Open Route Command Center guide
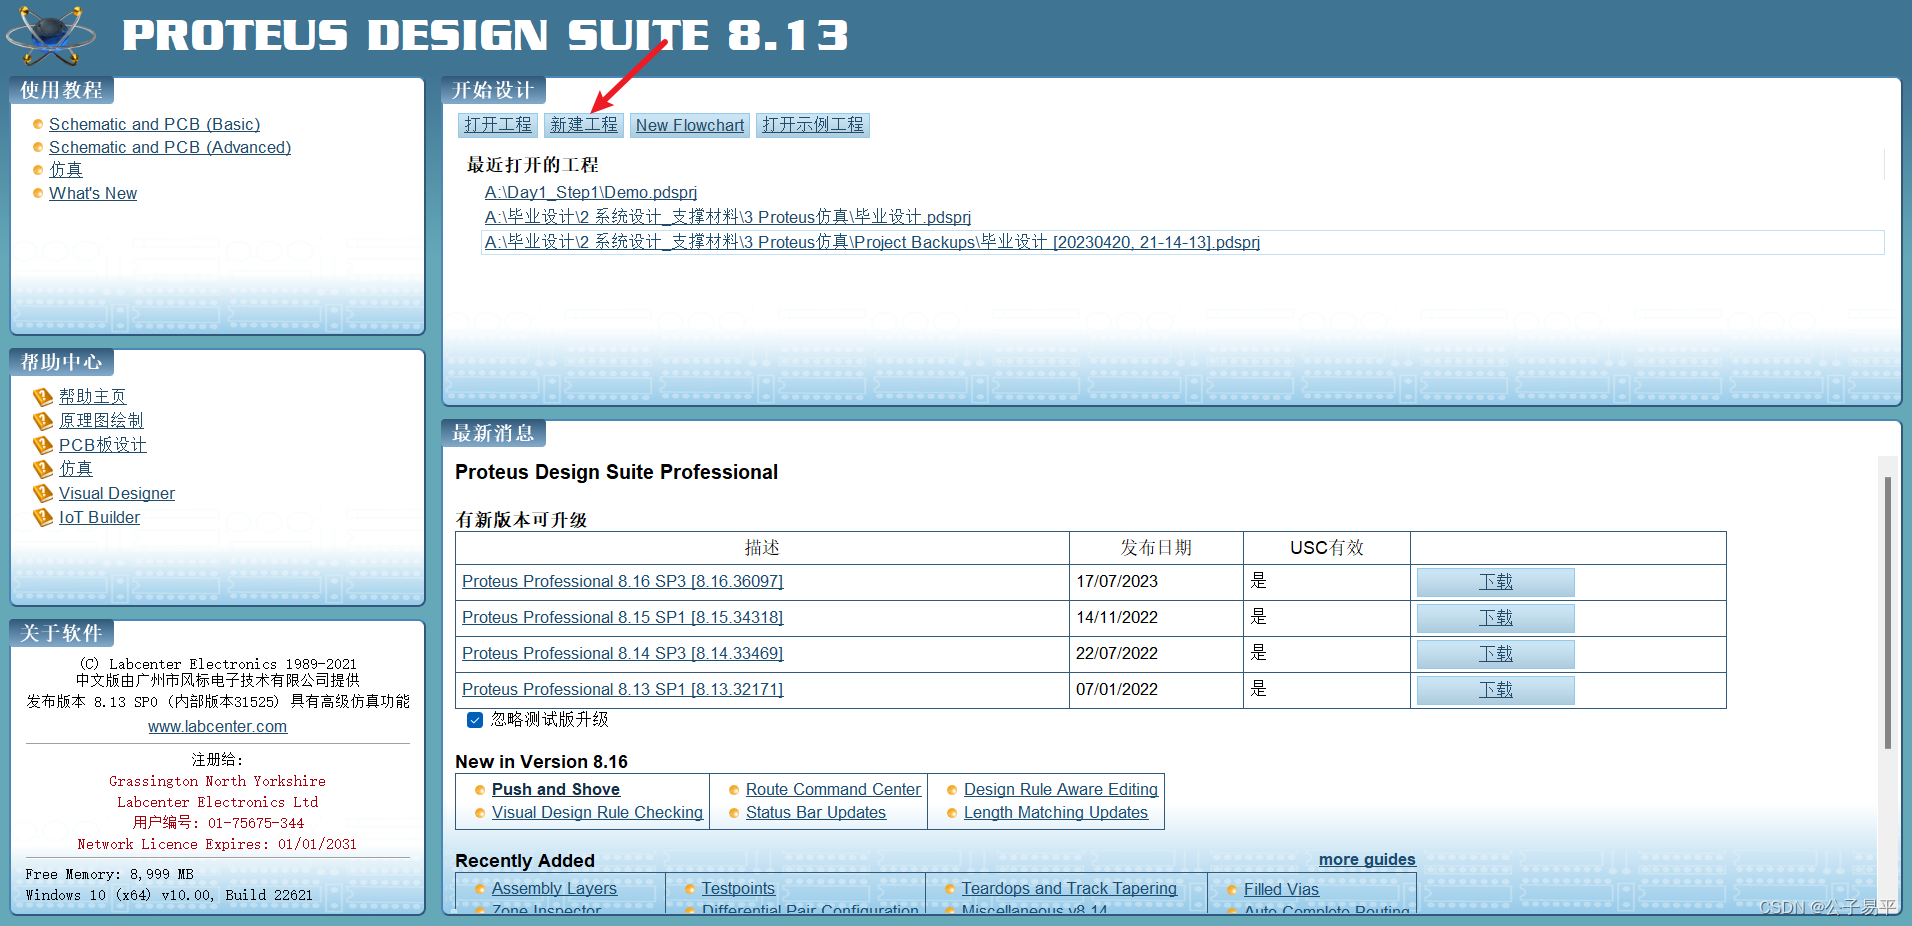1912x926 pixels. 833,790
